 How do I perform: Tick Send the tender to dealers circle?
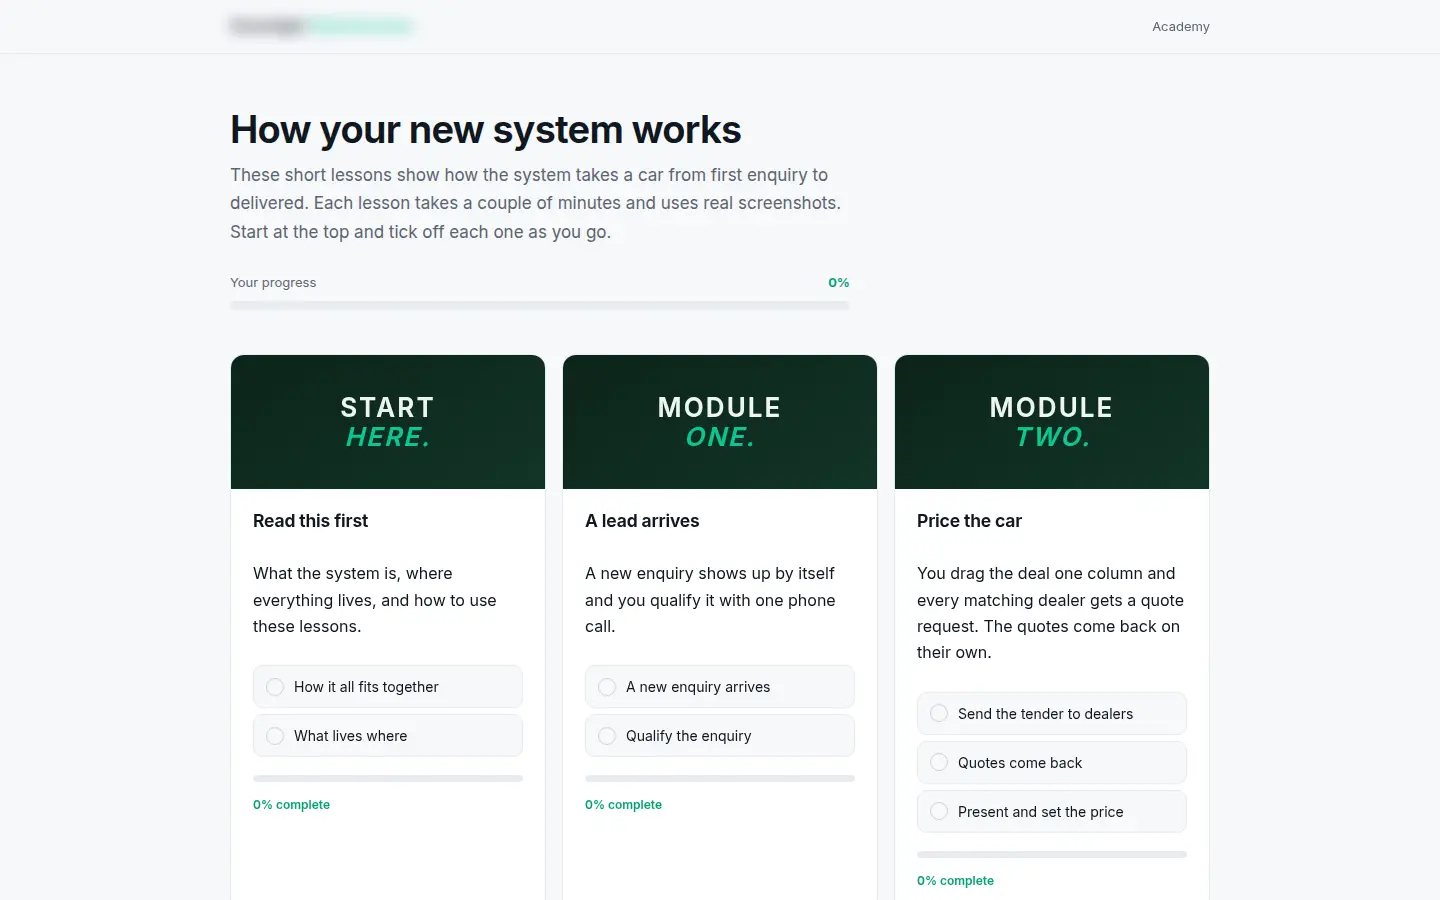tap(939, 713)
